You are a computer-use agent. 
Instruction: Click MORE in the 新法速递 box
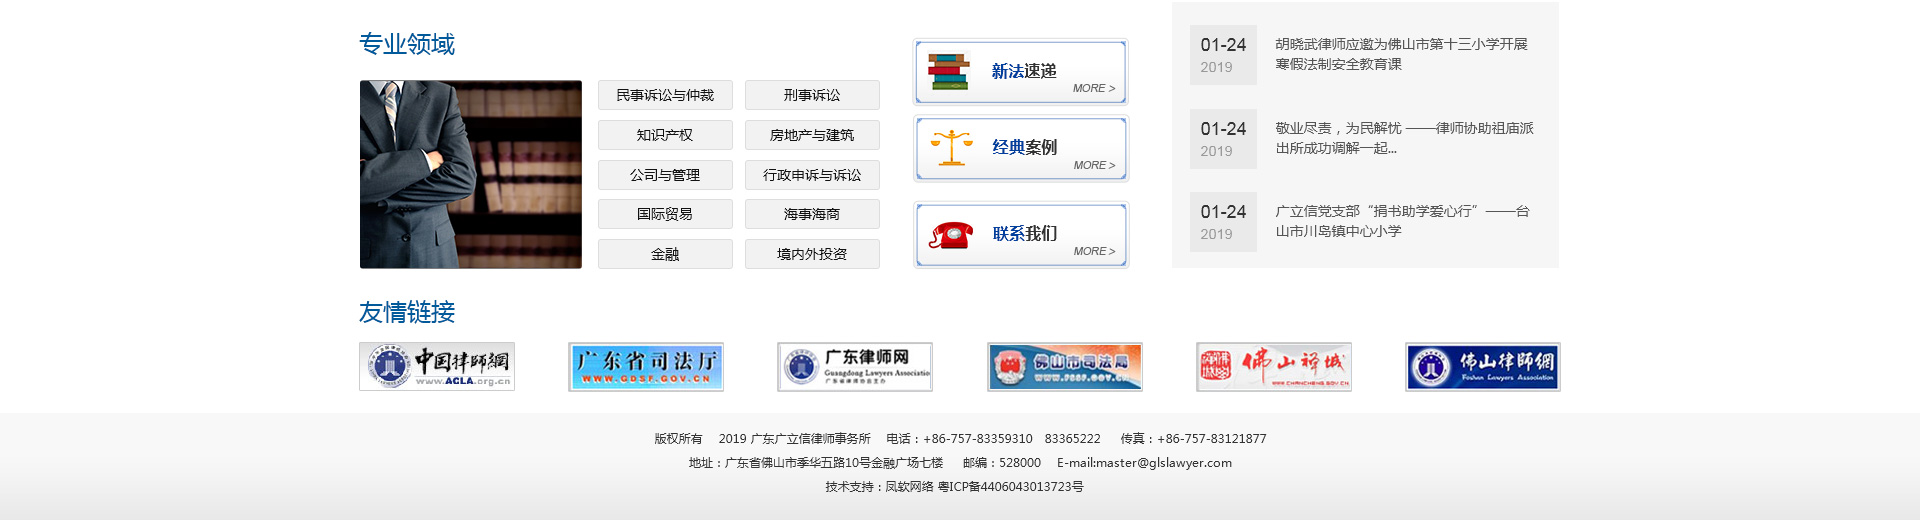pos(1093,88)
